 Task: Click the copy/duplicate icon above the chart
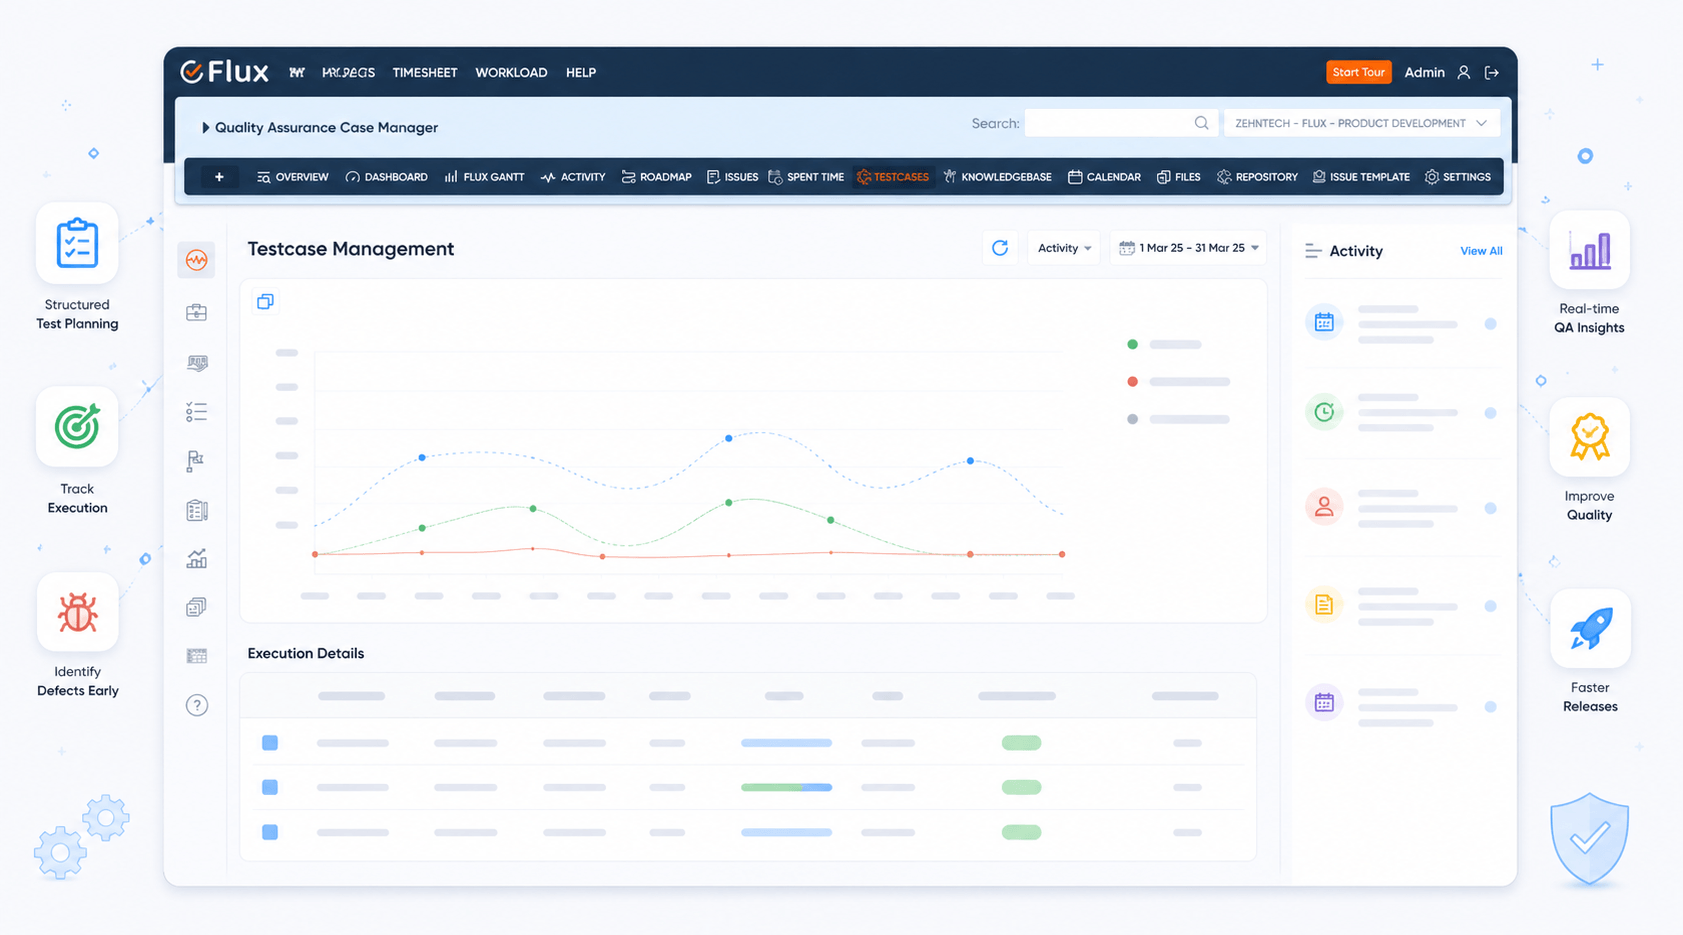click(265, 301)
